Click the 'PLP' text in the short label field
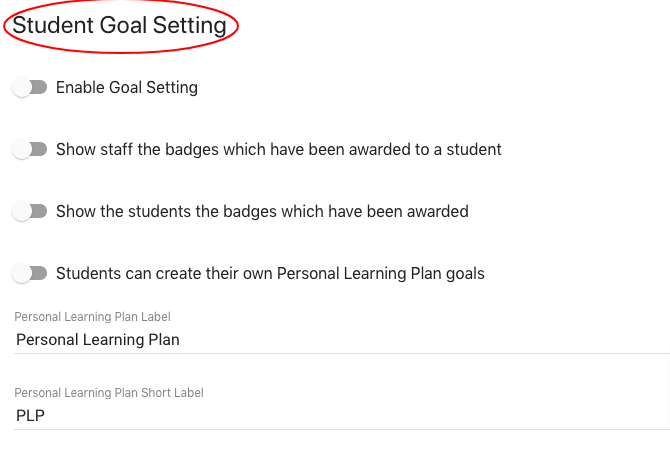 [31, 416]
